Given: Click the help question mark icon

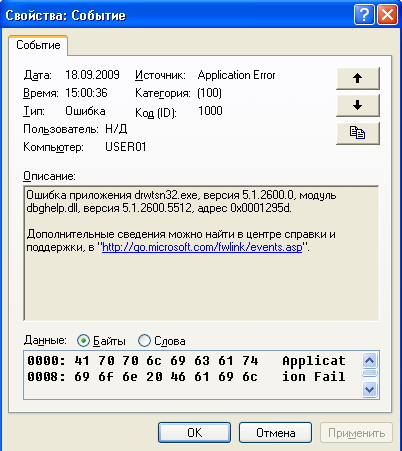Looking at the screenshot, I should [364, 15].
